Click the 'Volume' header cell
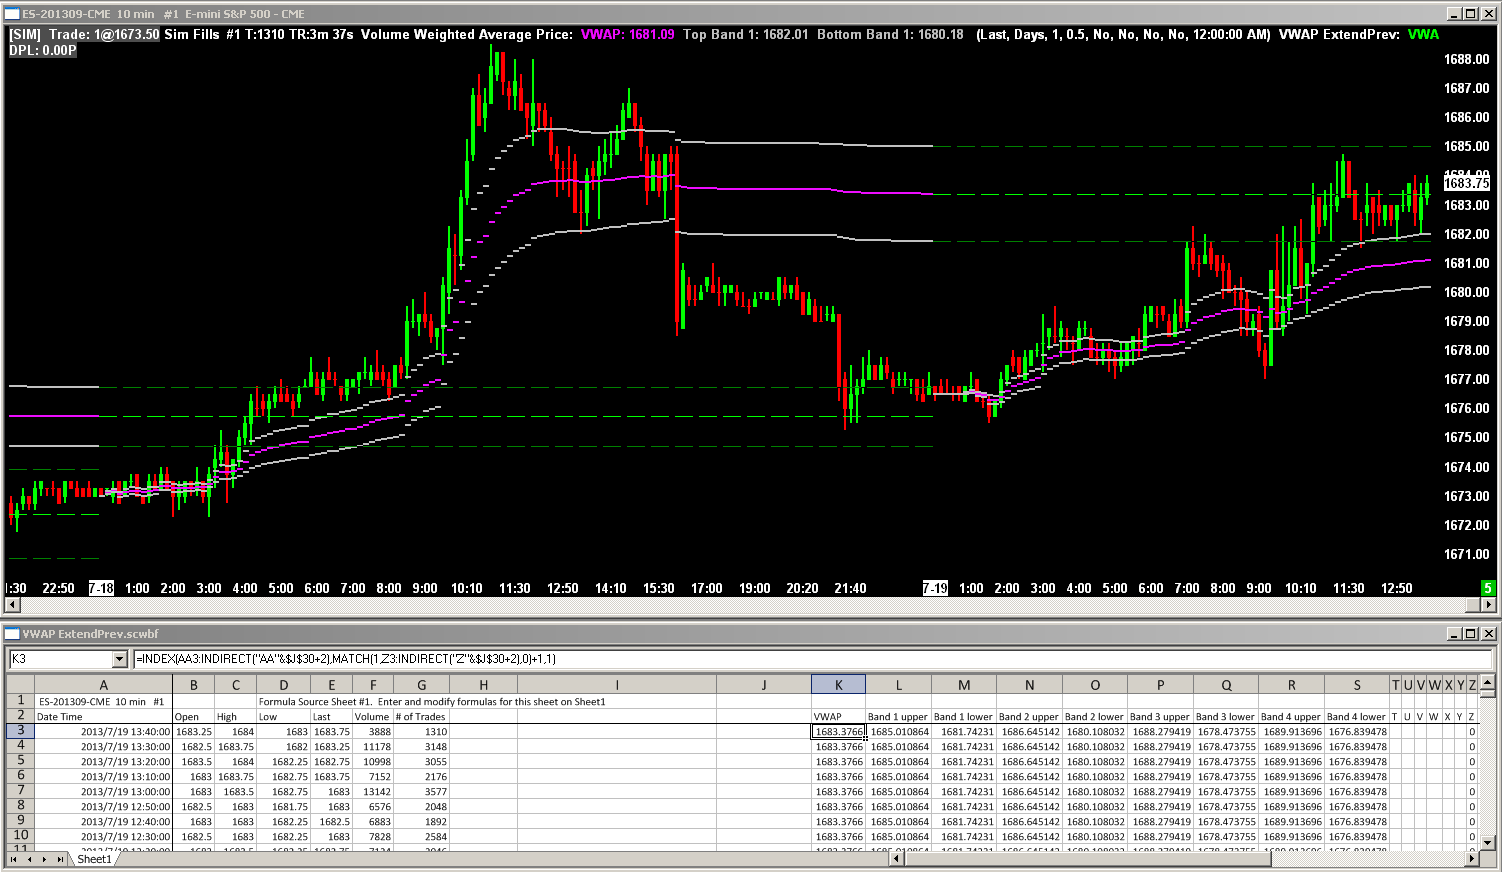 coord(373,717)
